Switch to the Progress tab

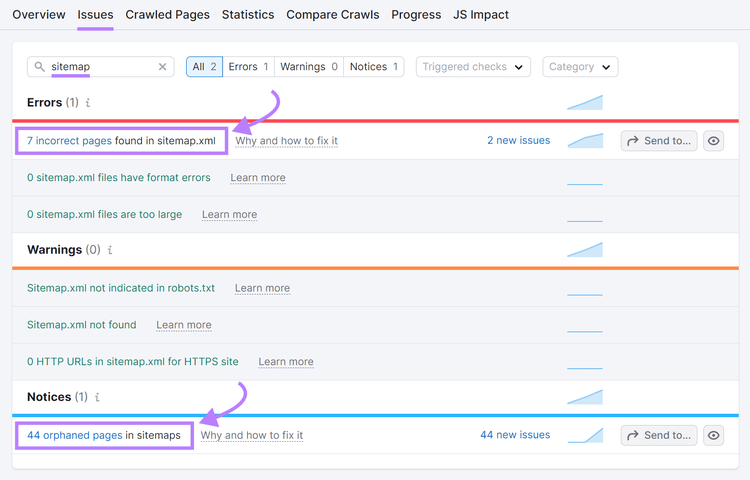pos(416,15)
